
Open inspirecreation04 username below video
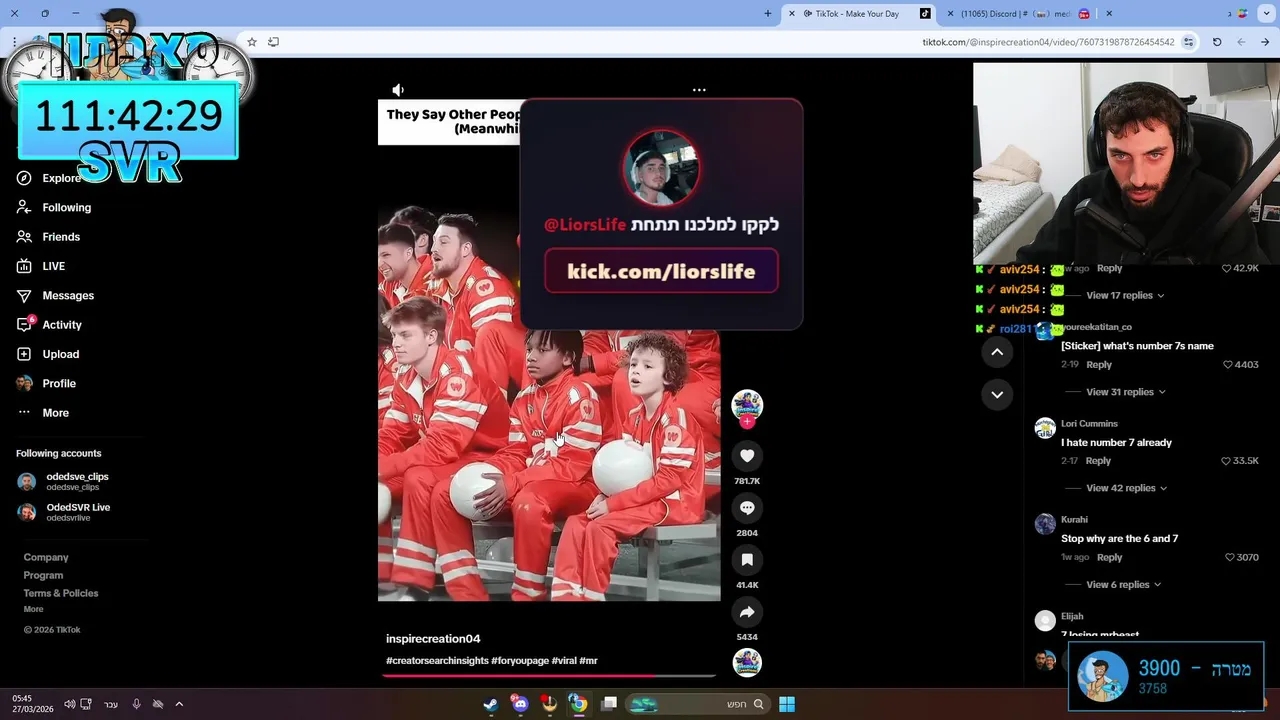pyautogui.click(x=433, y=639)
